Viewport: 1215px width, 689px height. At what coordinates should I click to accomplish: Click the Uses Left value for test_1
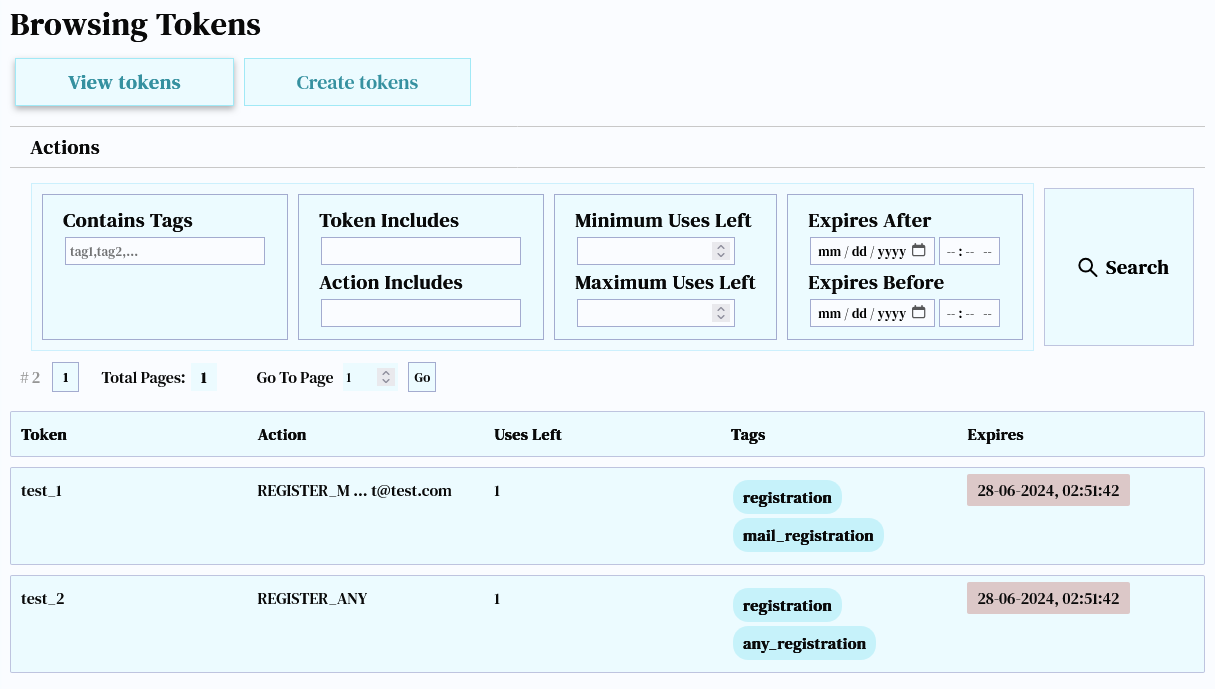click(x=497, y=491)
